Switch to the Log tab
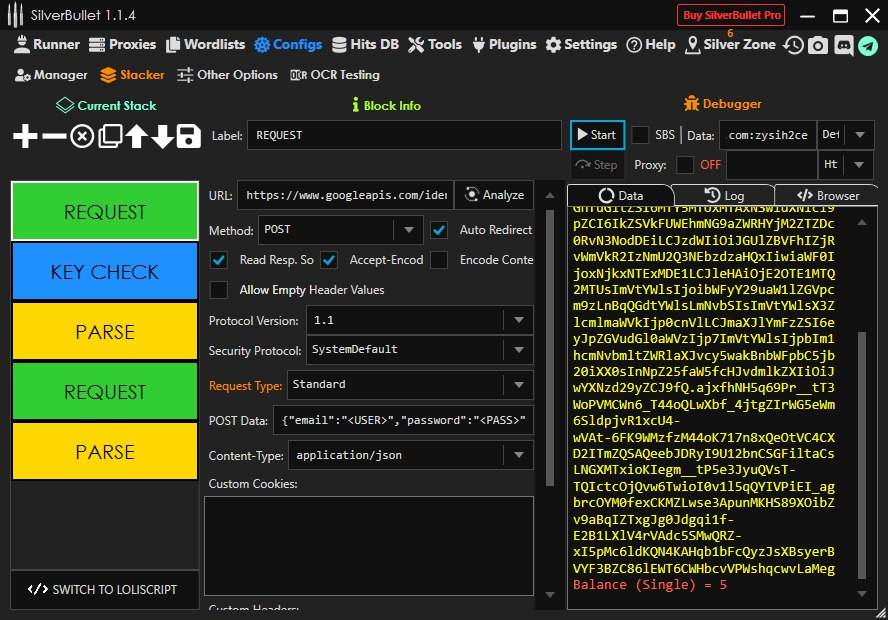 coord(724,196)
